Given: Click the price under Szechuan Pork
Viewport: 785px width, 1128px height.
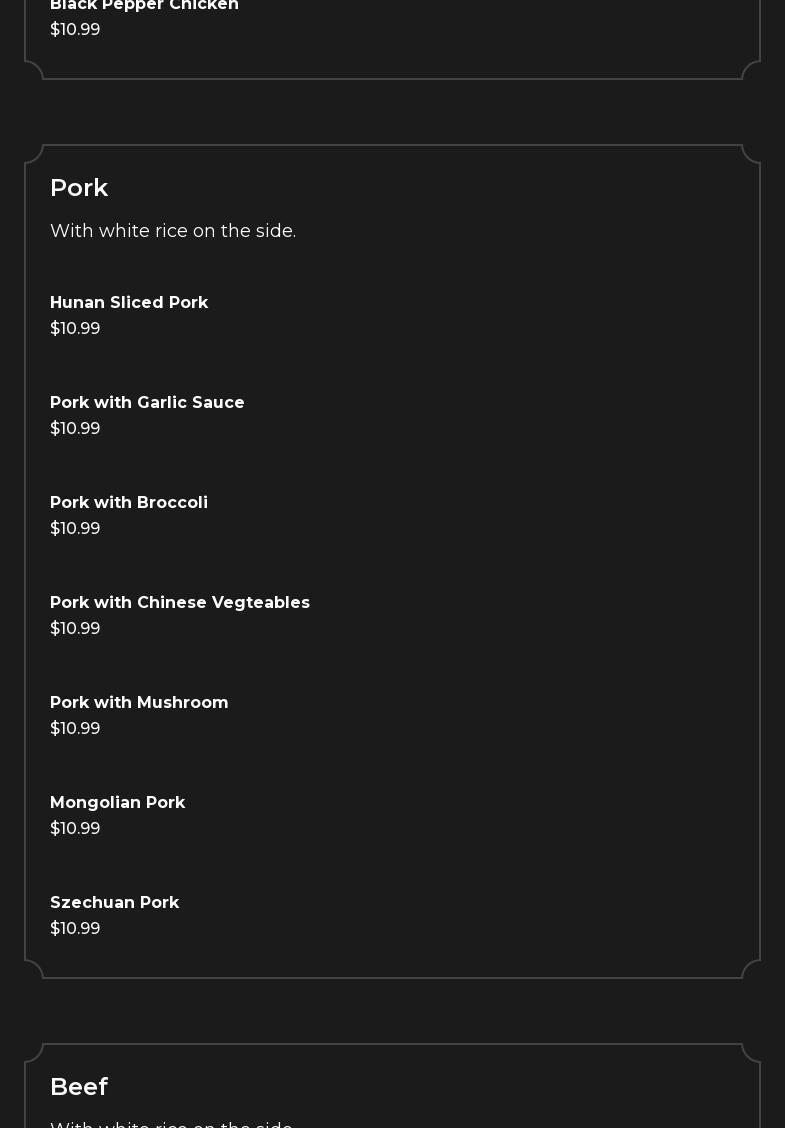Looking at the screenshot, I should pyautogui.click(x=75, y=929).
